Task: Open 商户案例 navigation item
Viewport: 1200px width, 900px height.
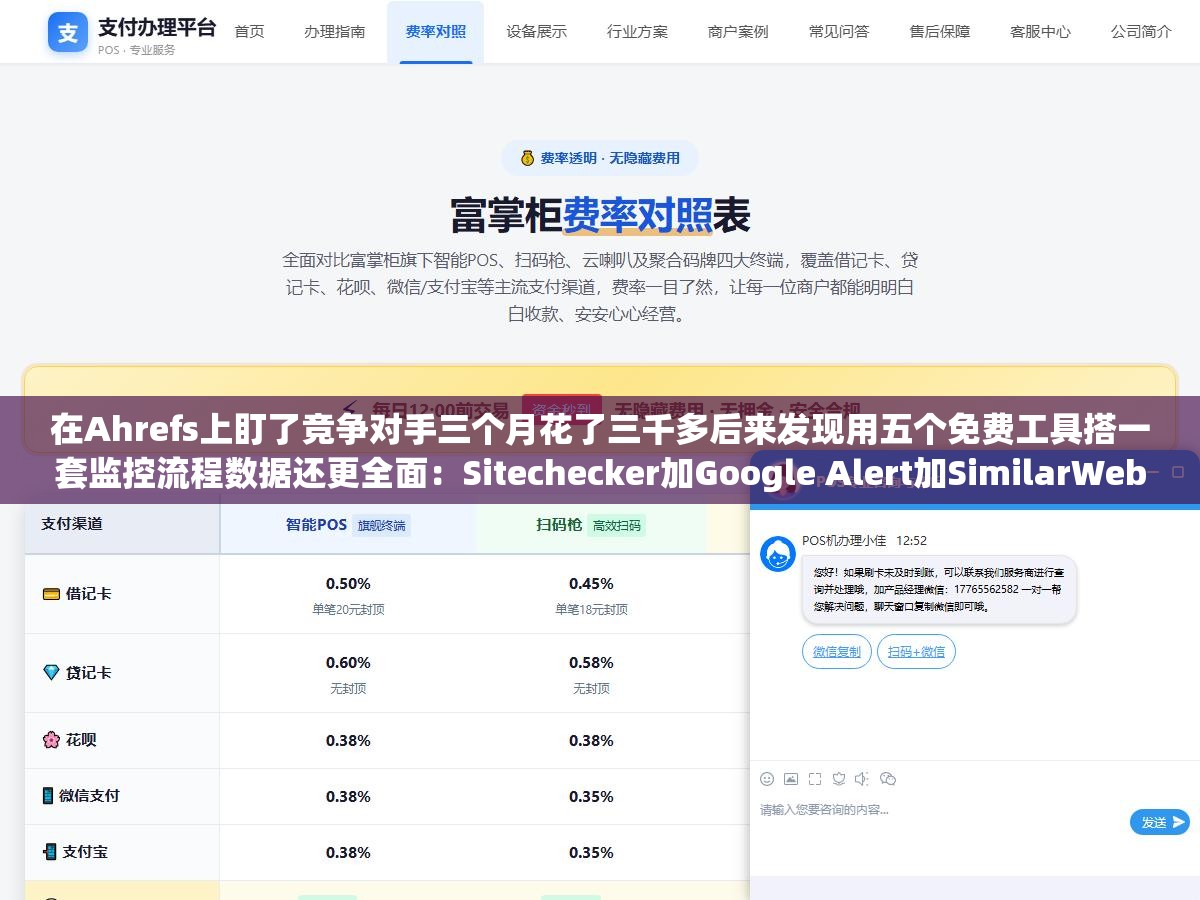Action: 738,31
